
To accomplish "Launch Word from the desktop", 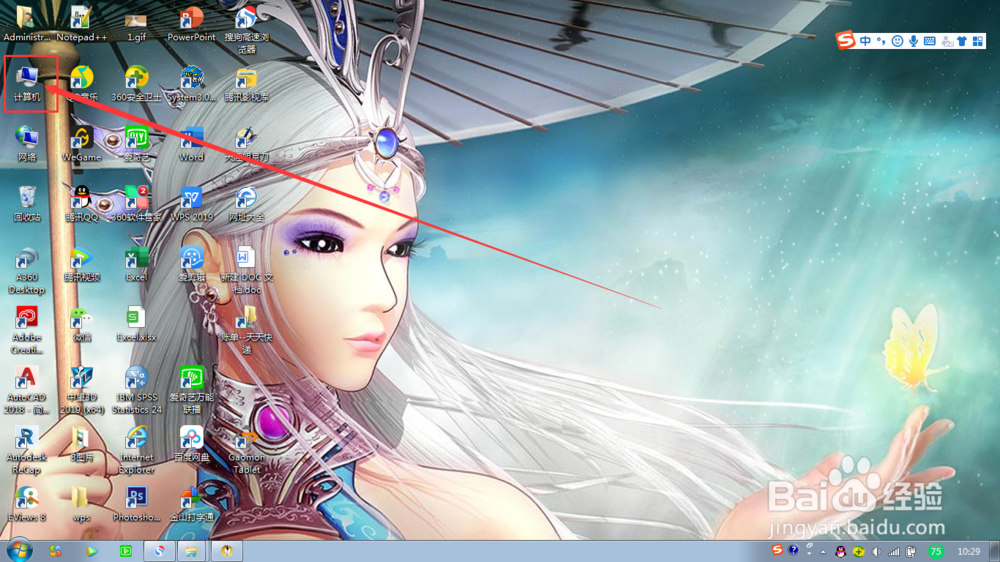I will click(191, 144).
